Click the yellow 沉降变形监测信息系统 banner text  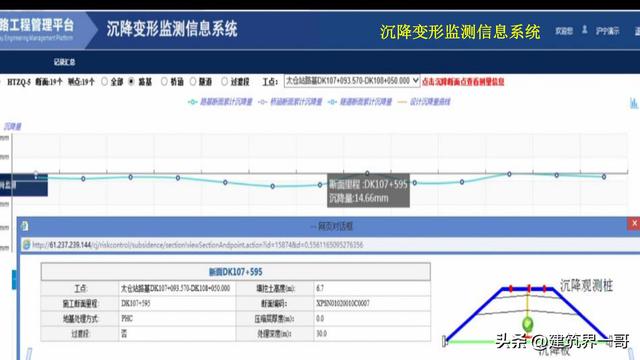[460, 32]
